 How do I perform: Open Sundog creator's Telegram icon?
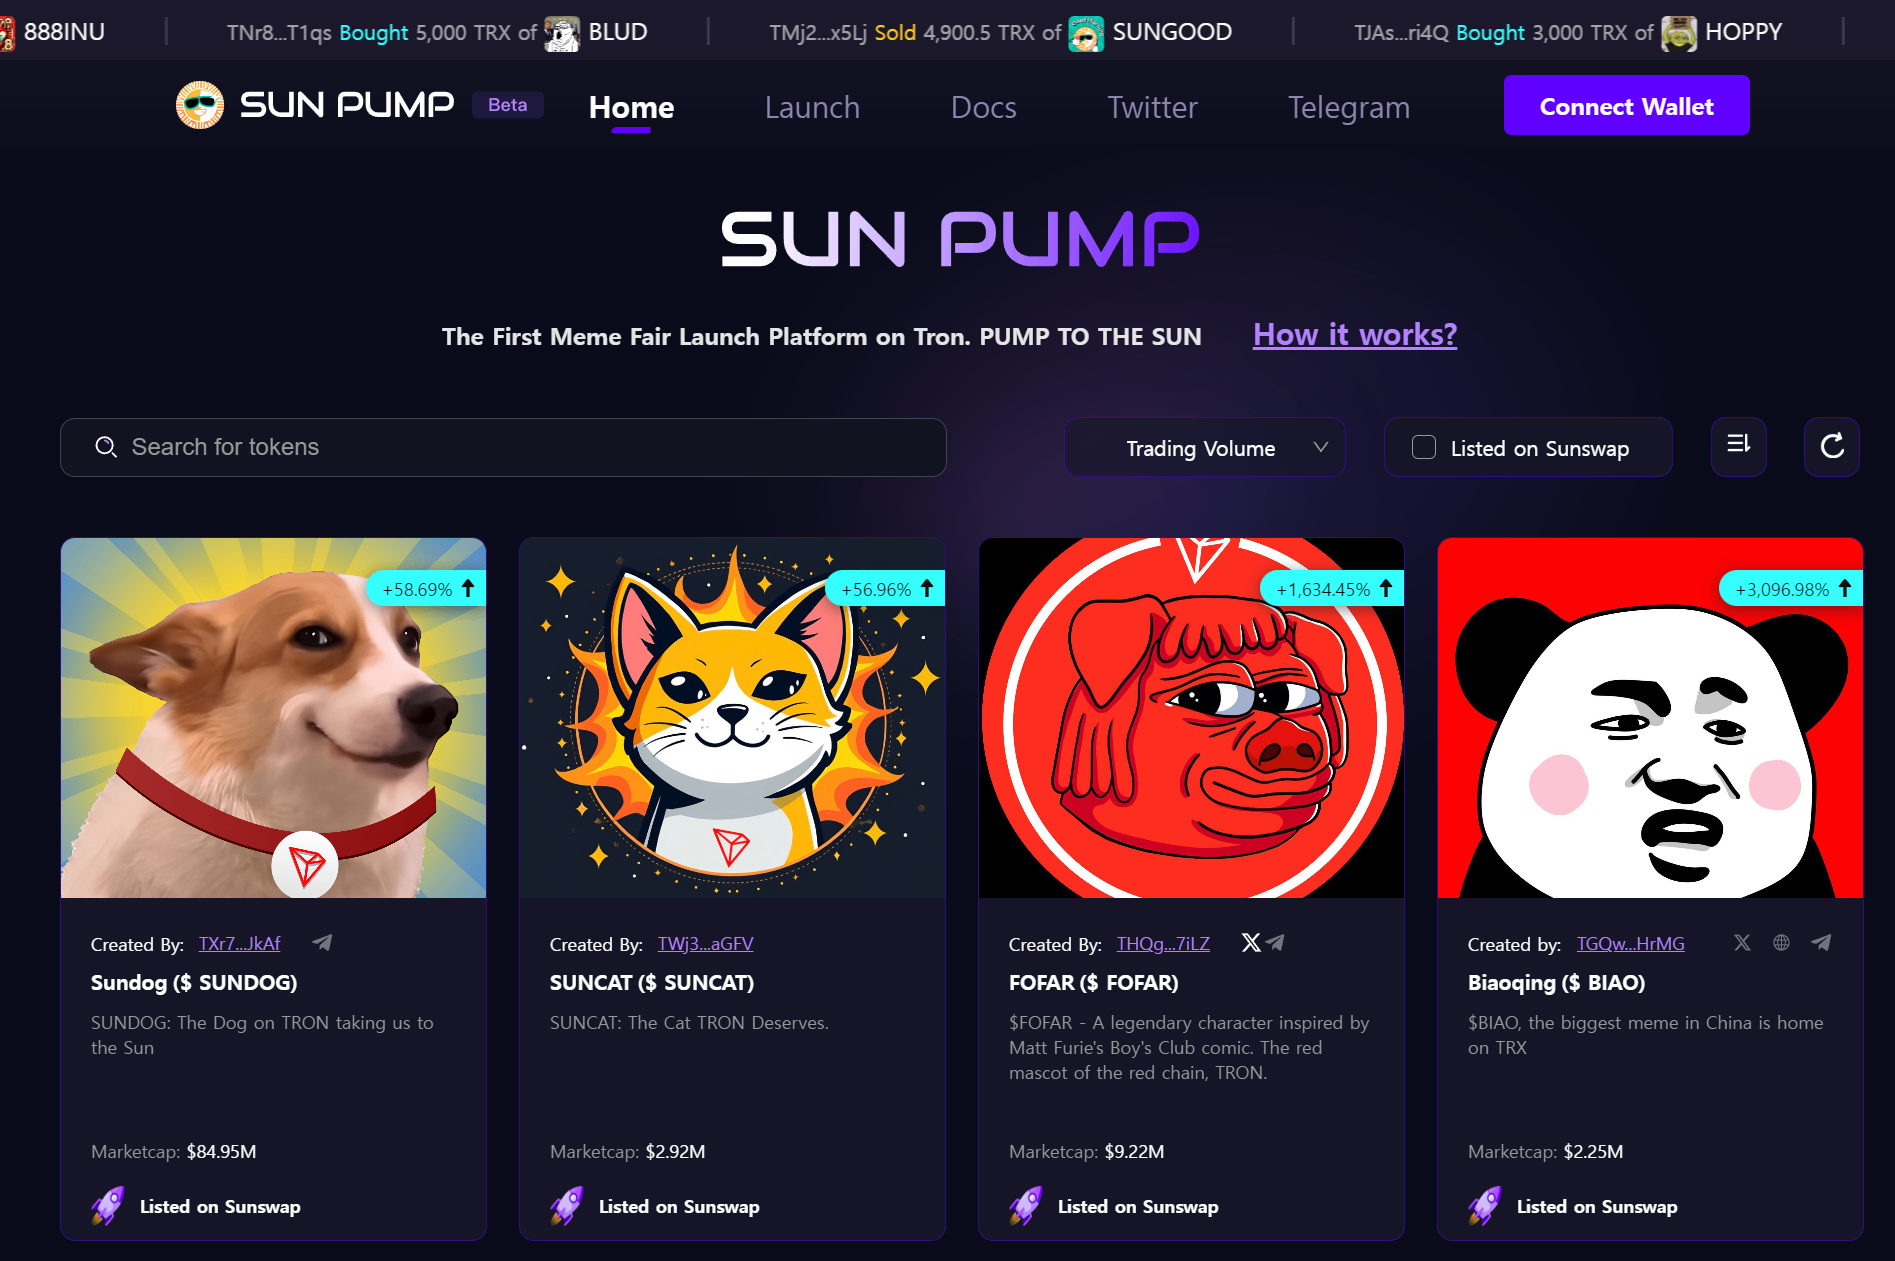pyautogui.click(x=322, y=943)
